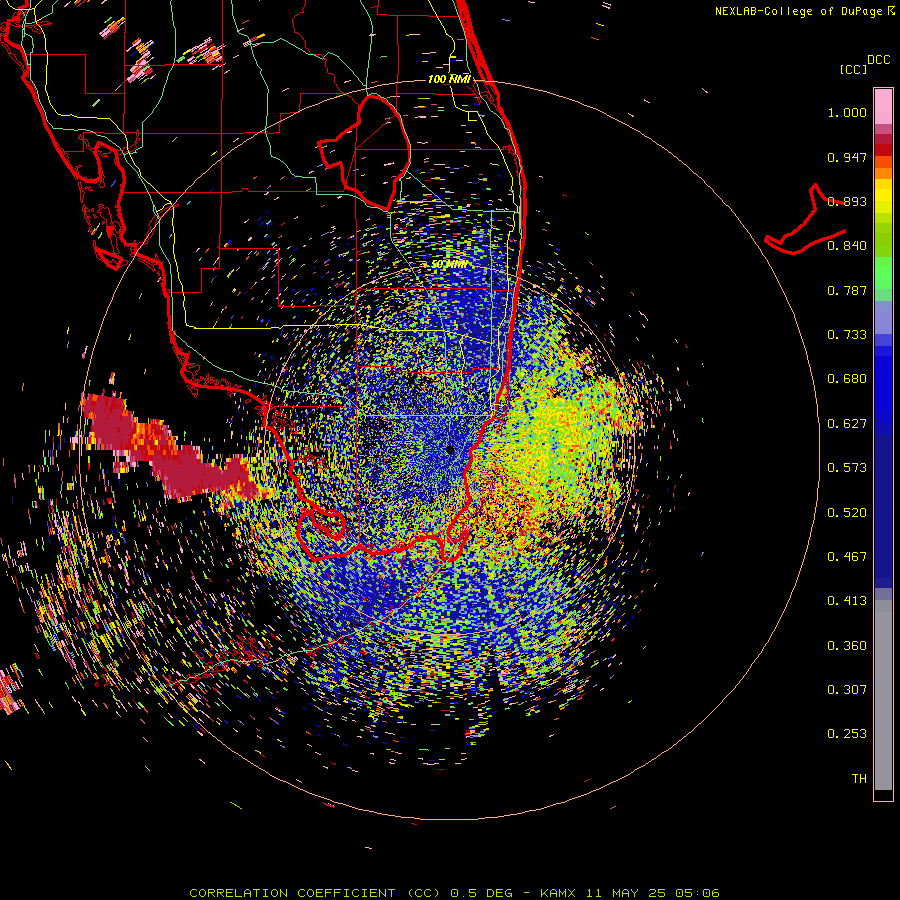The width and height of the screenshot is (900, 900).
Task: Click the 1.000 legend value
Action: pyautogui.click(x=847, y=112)
